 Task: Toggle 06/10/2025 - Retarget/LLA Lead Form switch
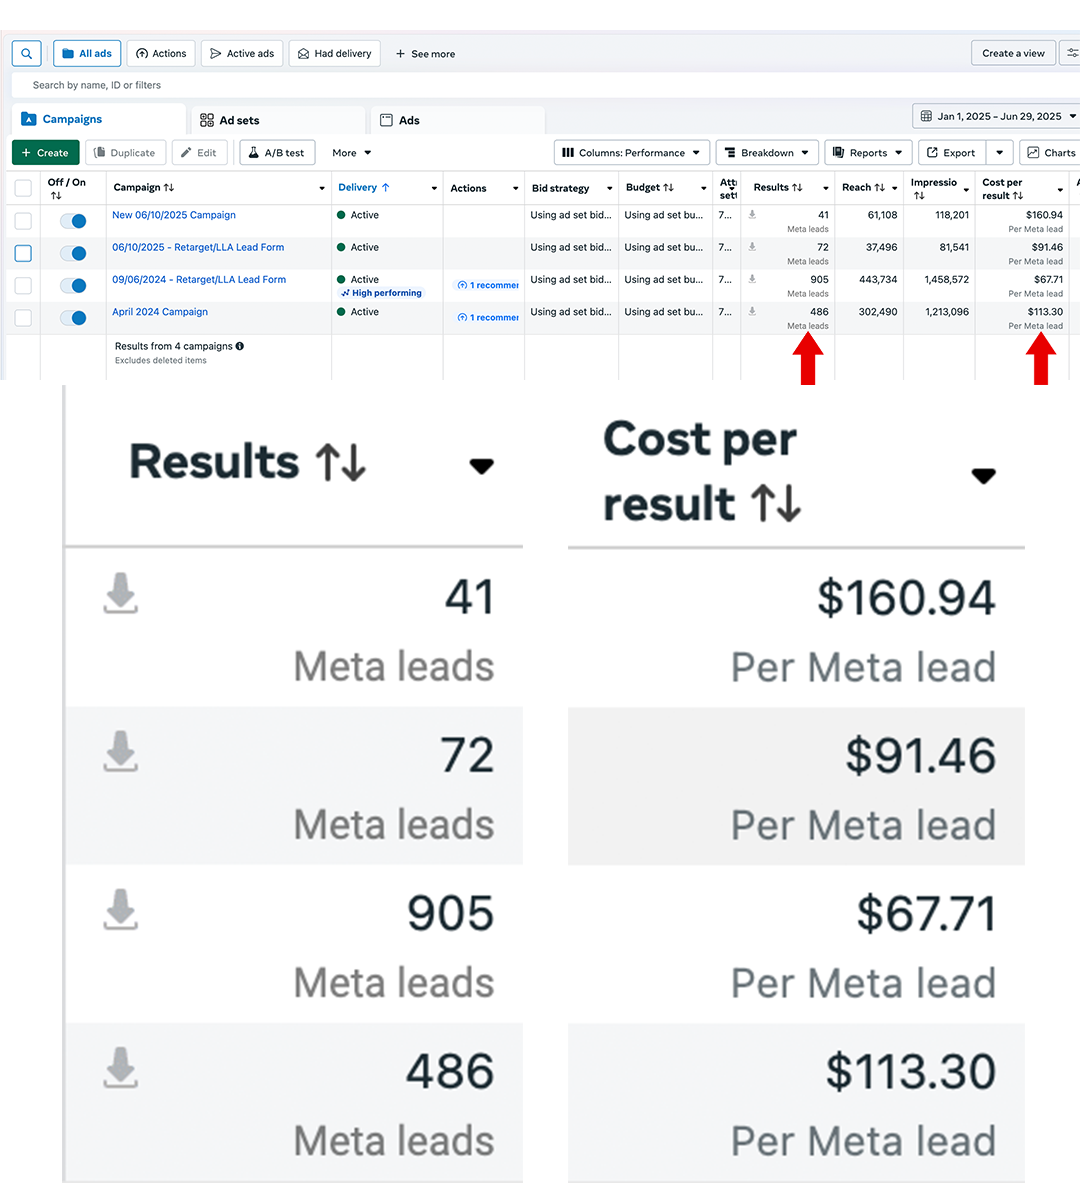pos(73,253)
